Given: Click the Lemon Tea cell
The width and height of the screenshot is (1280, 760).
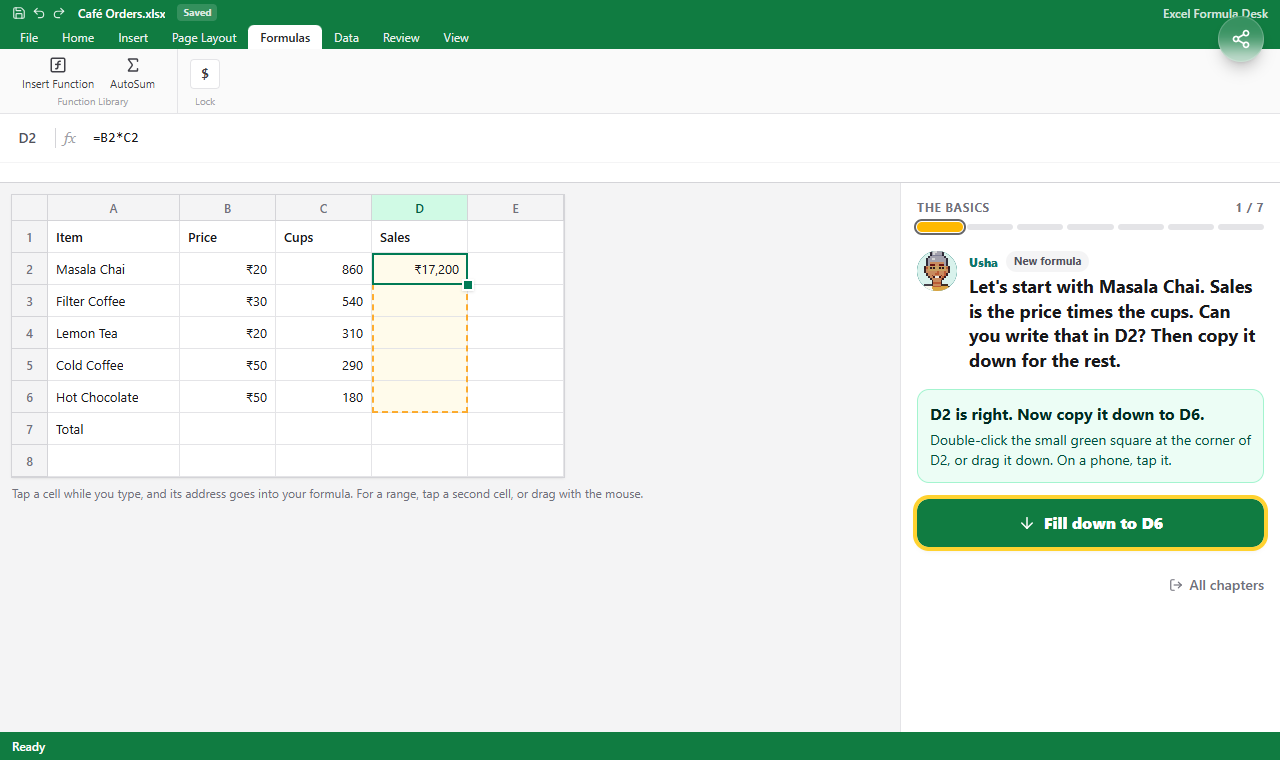Looking at the screenshot, I should point(114,333).
